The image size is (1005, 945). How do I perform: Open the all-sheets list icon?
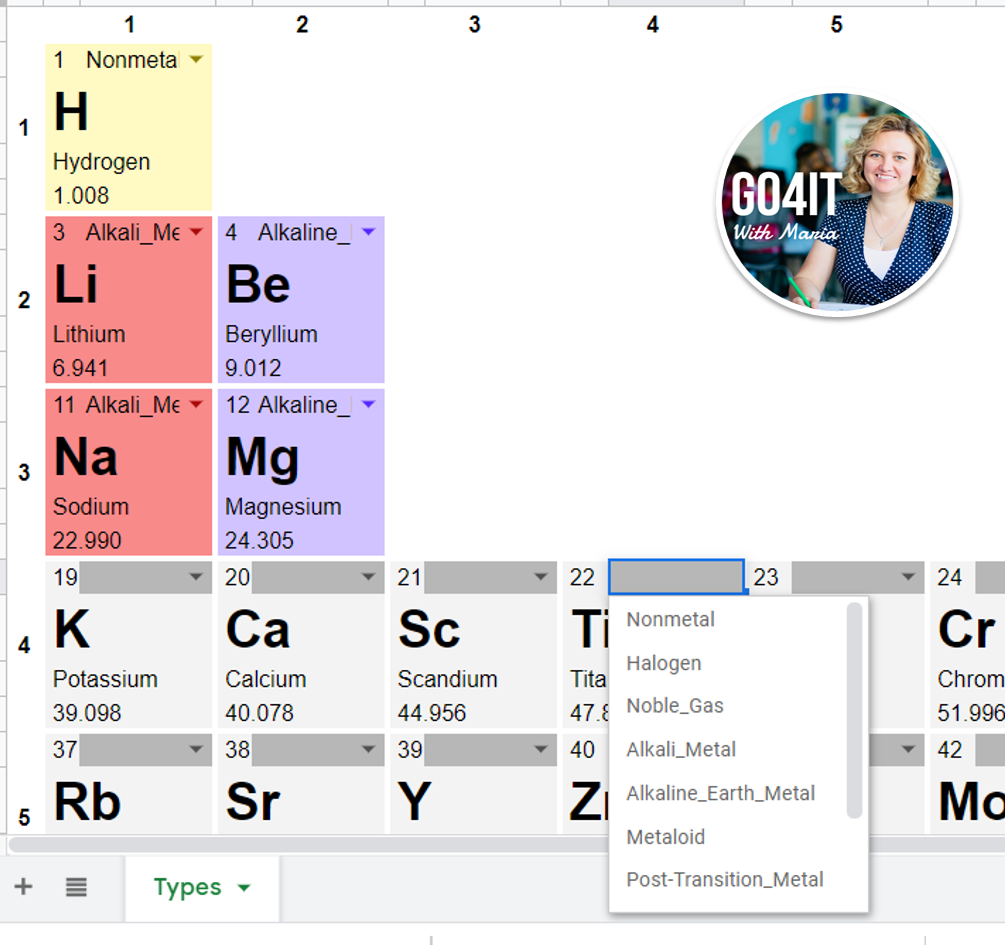pos(76,886)
